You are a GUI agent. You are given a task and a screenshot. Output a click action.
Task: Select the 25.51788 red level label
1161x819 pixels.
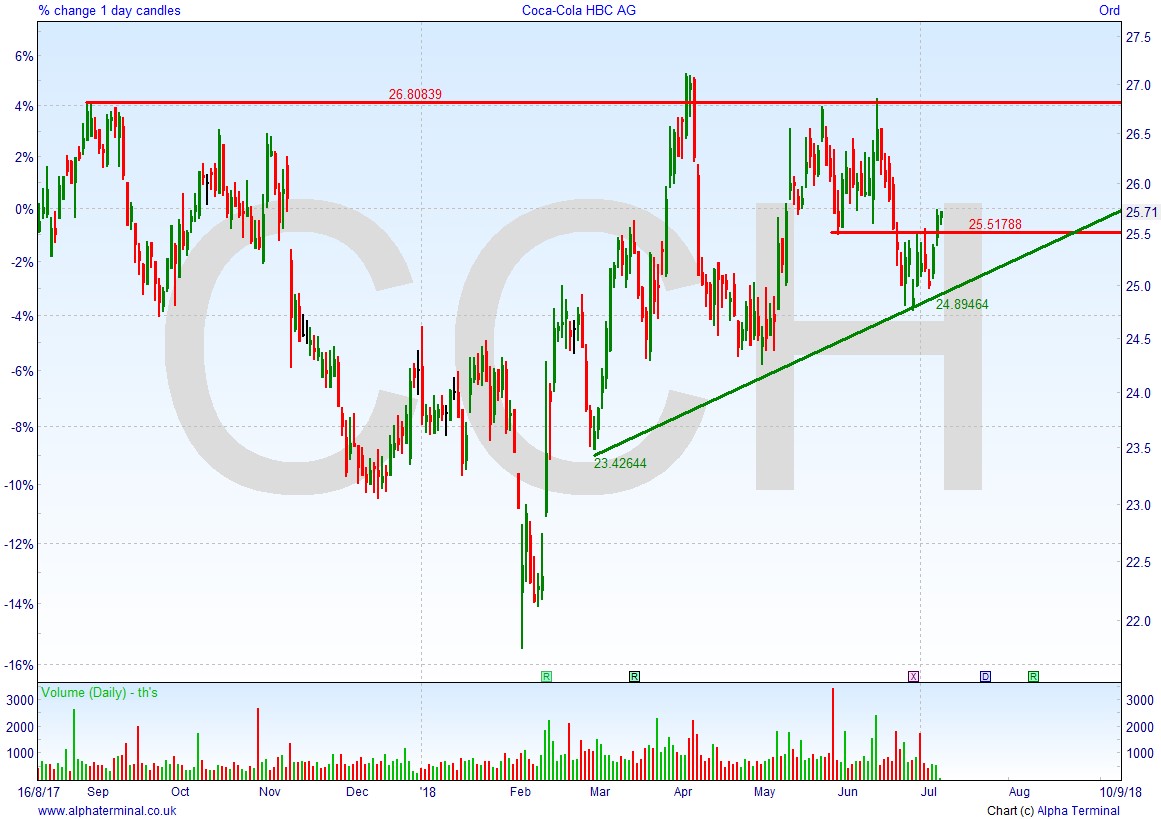994,224
